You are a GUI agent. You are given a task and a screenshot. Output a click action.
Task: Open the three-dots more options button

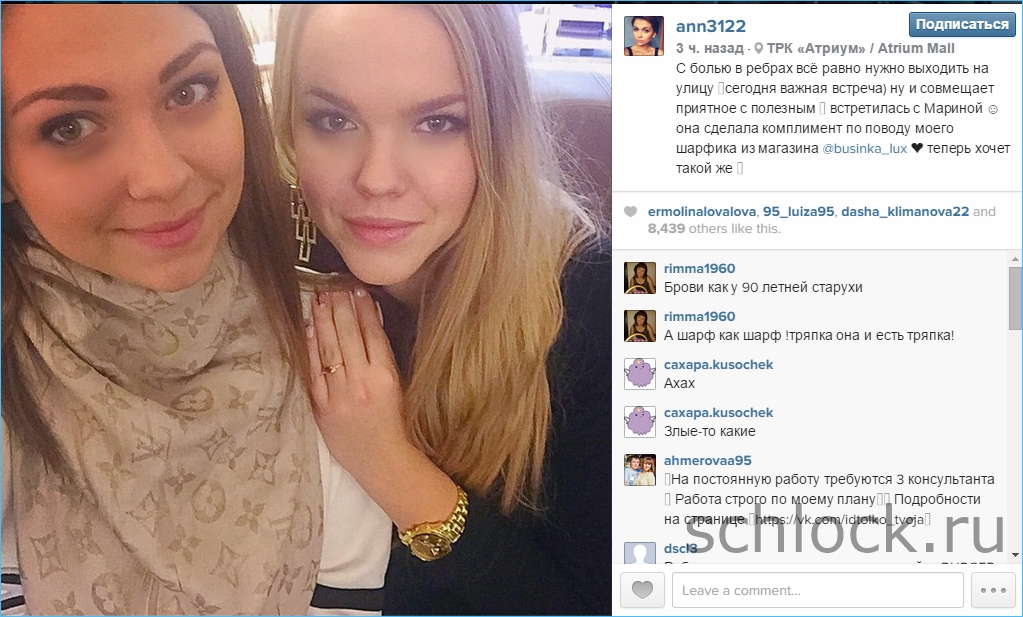993,590
